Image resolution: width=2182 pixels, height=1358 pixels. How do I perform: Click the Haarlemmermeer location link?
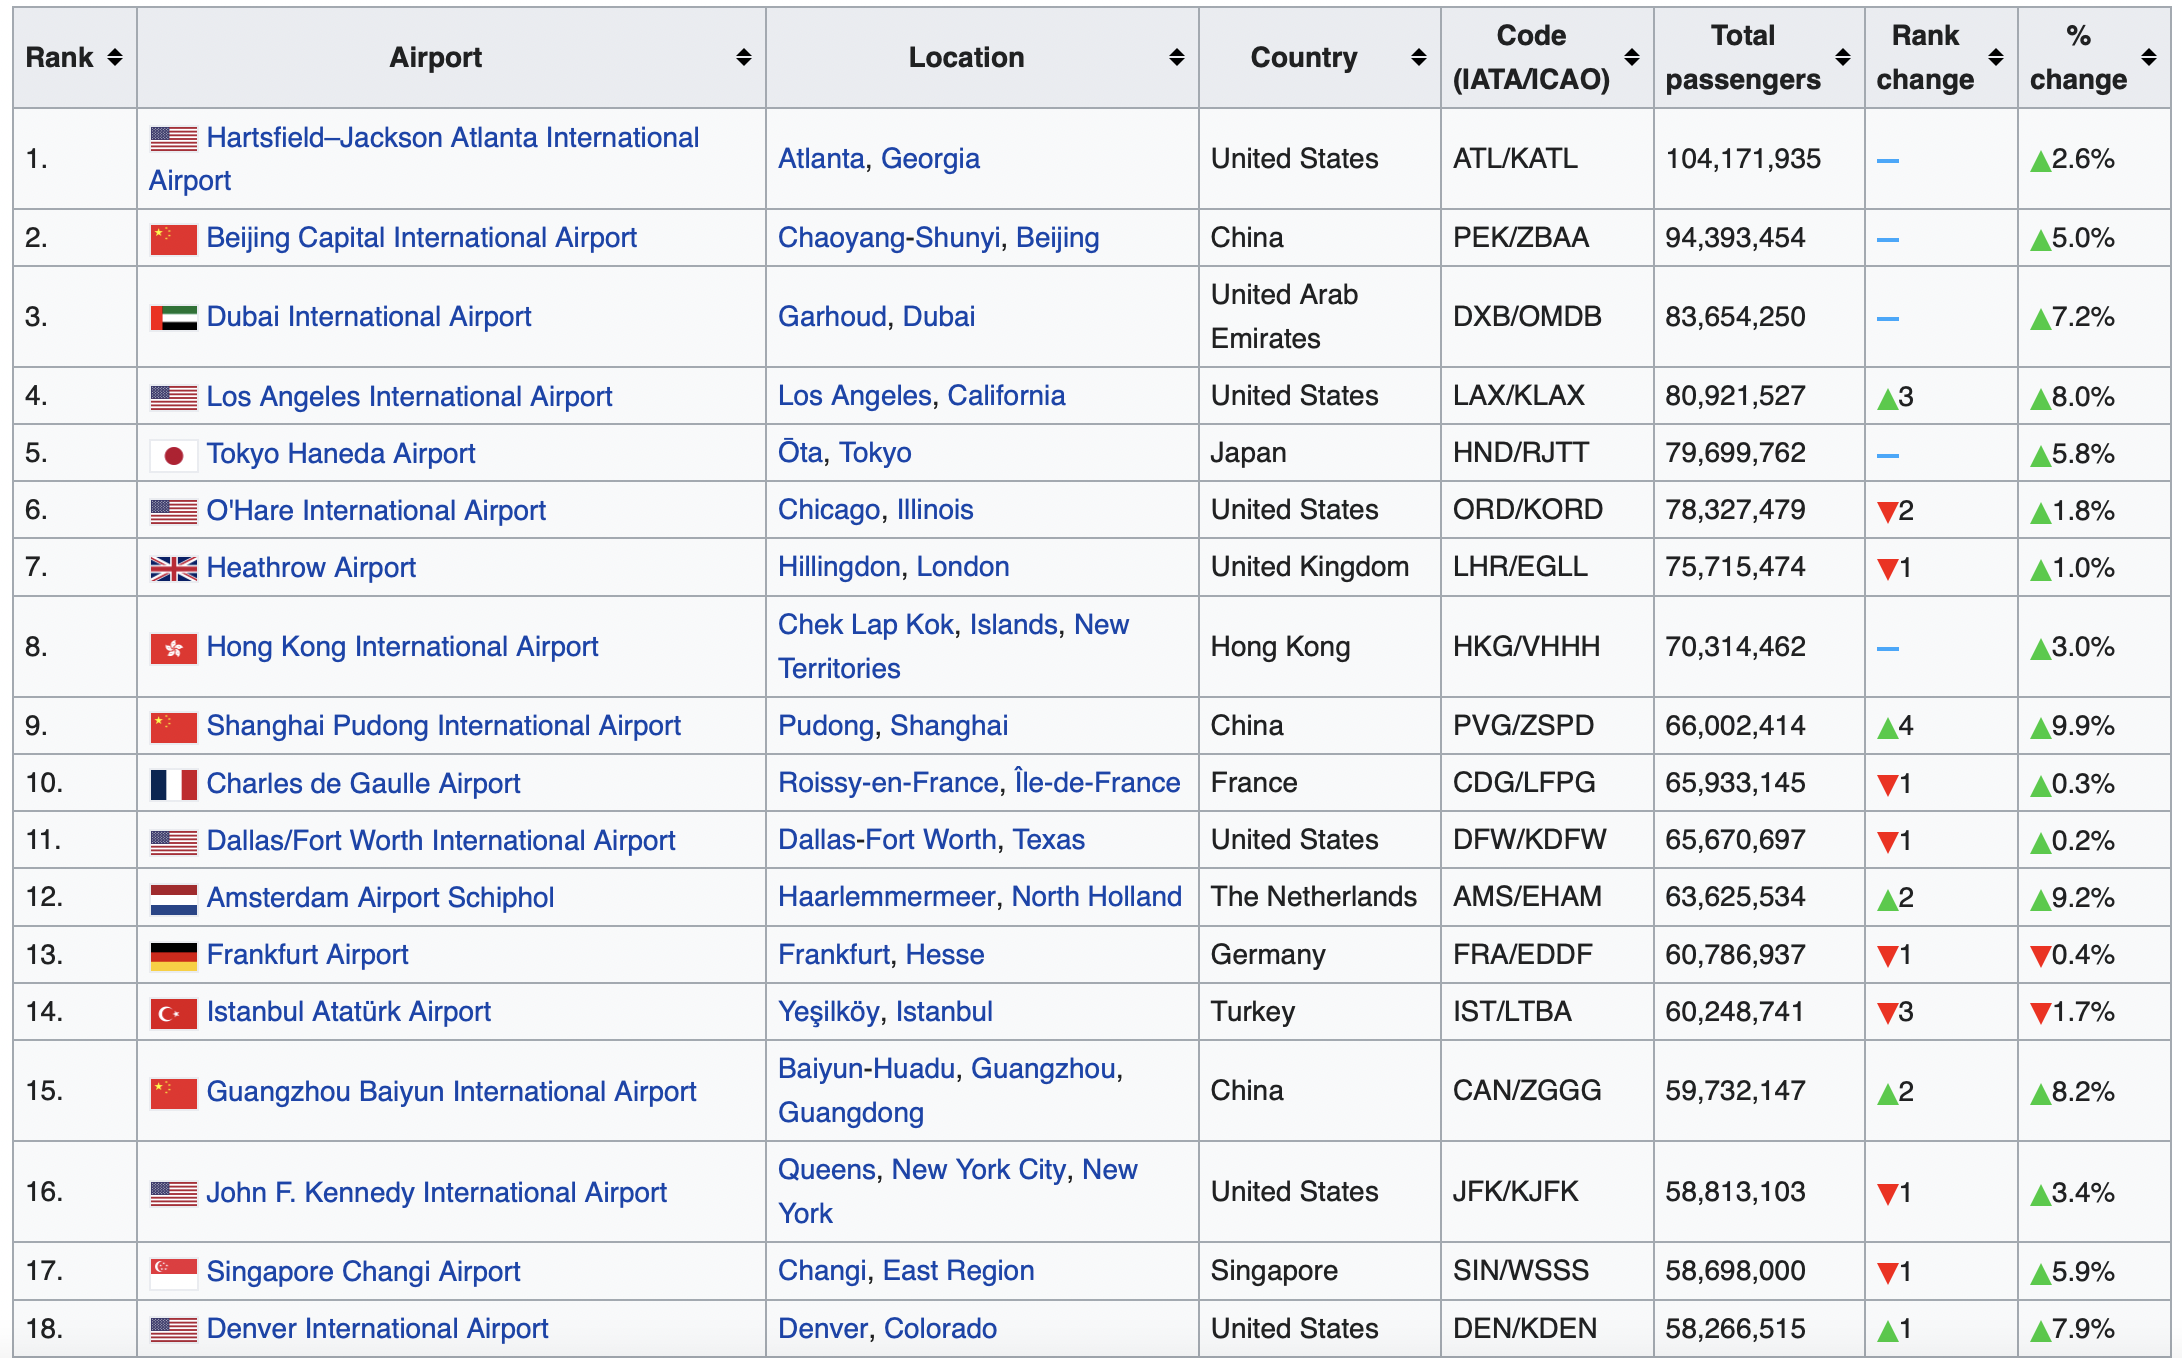click(886, 897)
